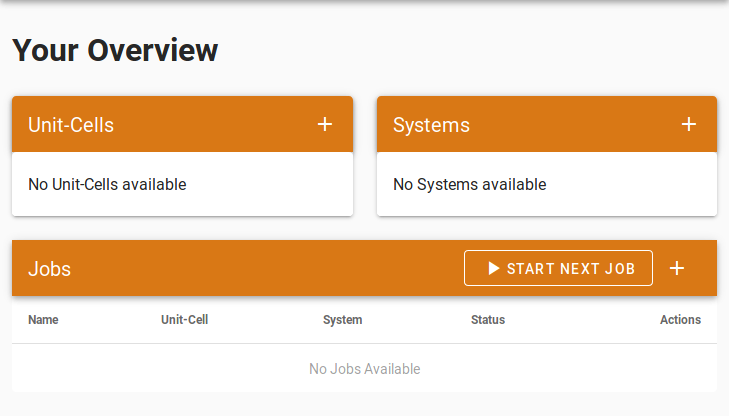The image size is (729, 416).
Task: Select the Systems card title
Action: pos(431,125)
